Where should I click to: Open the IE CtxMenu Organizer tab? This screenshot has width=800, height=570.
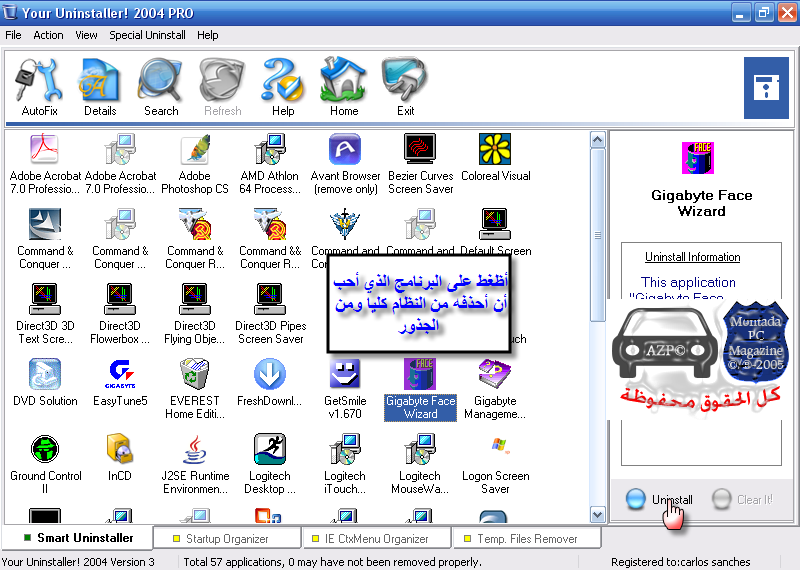pyautogui.click(x=376, y=538)
